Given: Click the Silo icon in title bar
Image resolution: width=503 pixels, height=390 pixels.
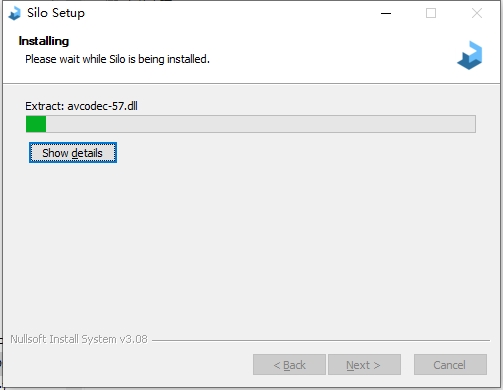Looking at the screenshot, I should (x=14, y=13).
